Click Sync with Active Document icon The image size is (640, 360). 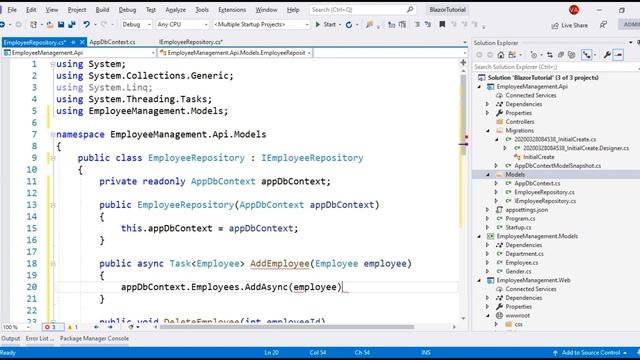click(x=550, y=55)
